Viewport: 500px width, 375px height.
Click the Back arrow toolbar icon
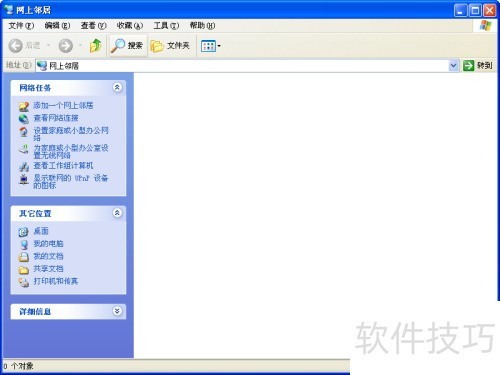click(15, 46)
